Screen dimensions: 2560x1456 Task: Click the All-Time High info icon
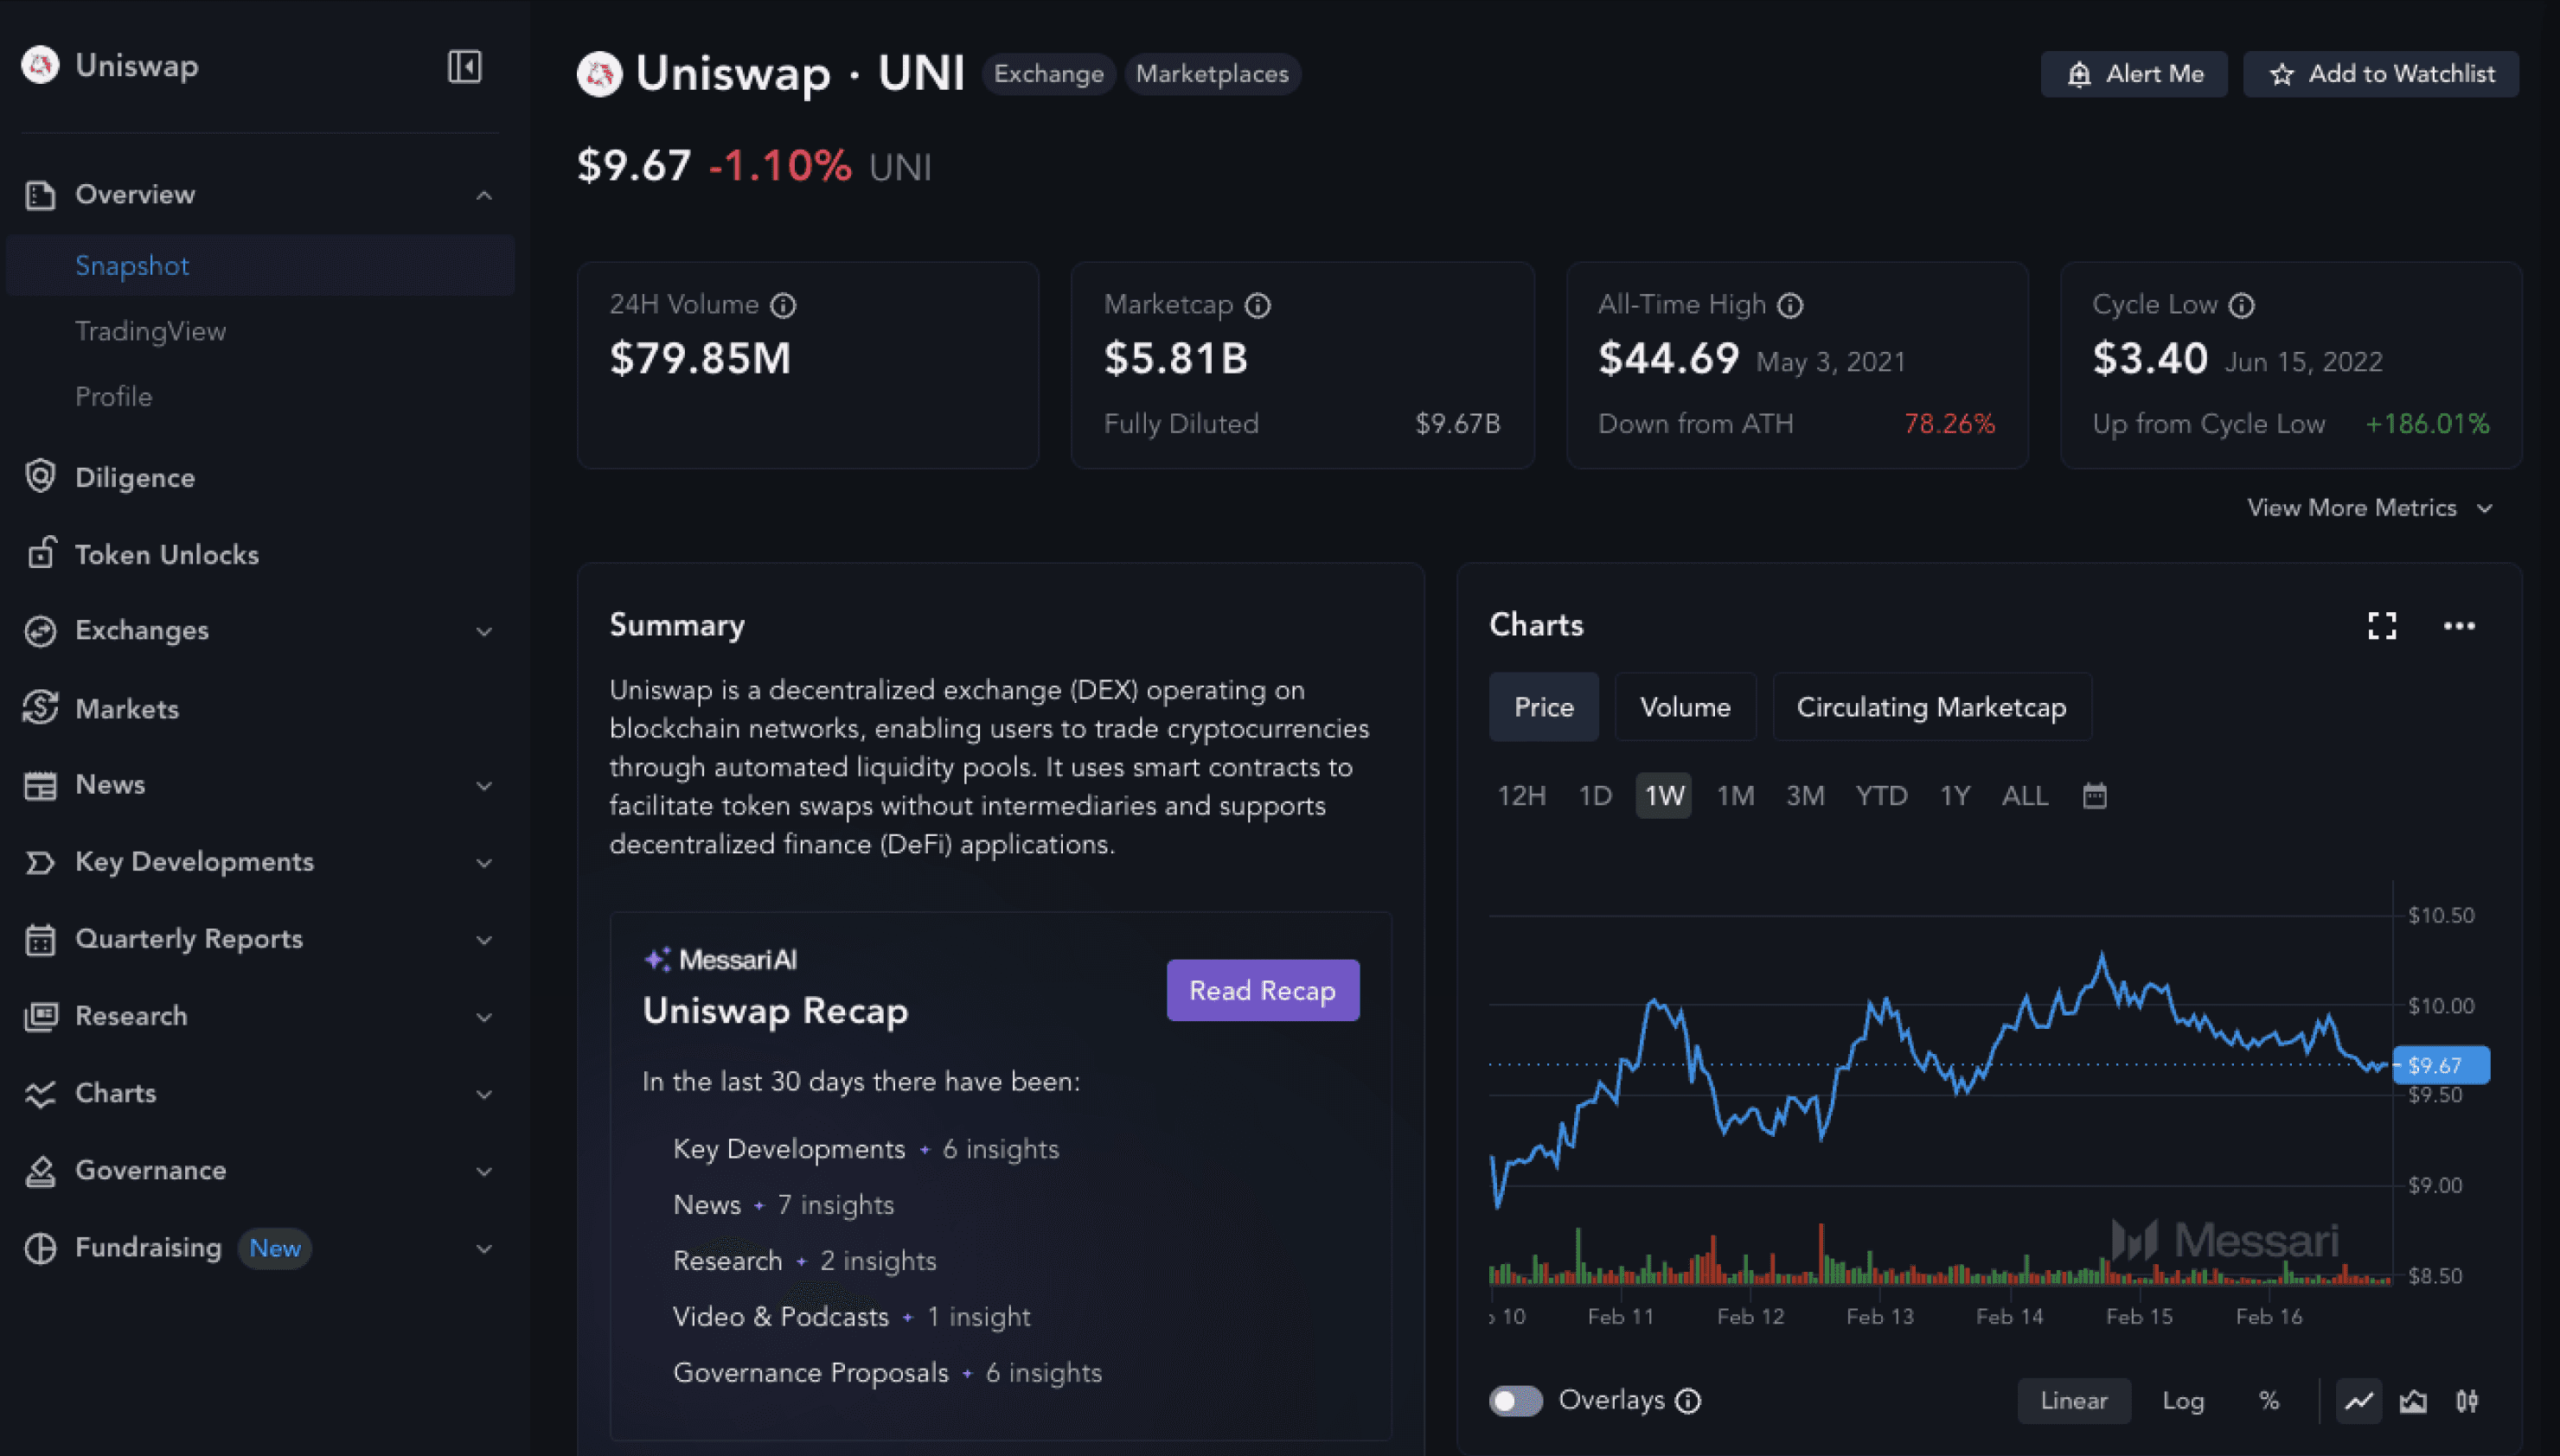(1790, 305)
